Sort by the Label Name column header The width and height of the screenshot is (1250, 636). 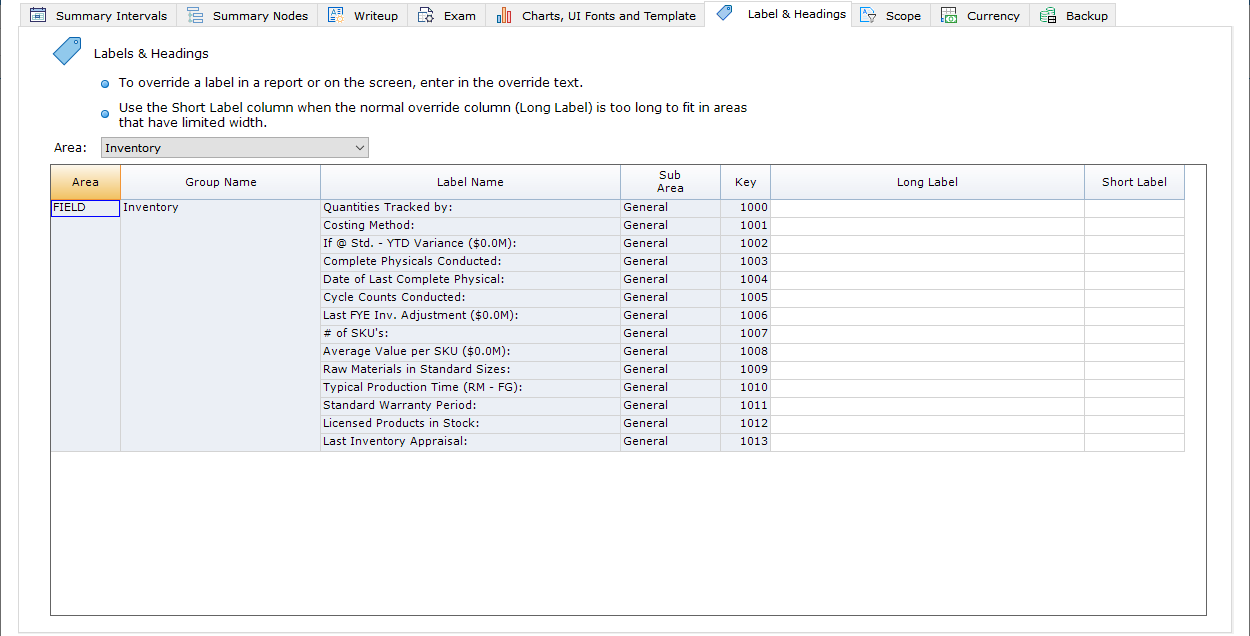pyautogui.click(x=470, y=182)
